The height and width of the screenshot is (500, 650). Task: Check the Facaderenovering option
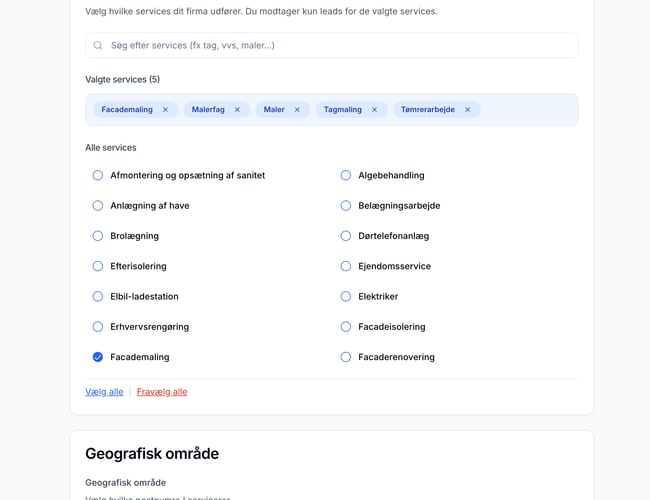click(346, 357)
